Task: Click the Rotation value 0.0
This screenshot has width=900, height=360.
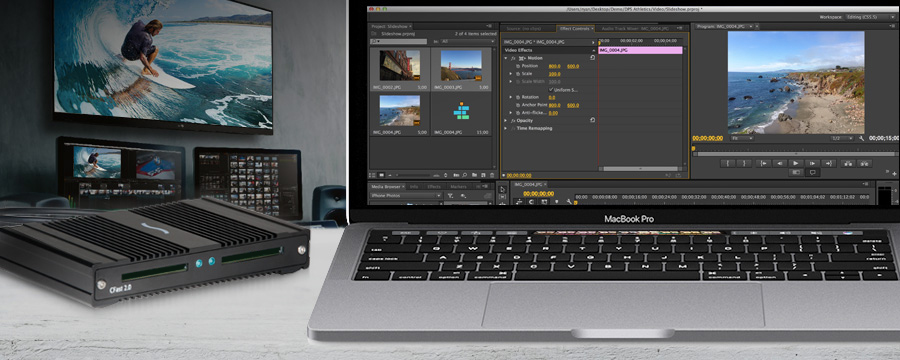Action: [552, 97]
